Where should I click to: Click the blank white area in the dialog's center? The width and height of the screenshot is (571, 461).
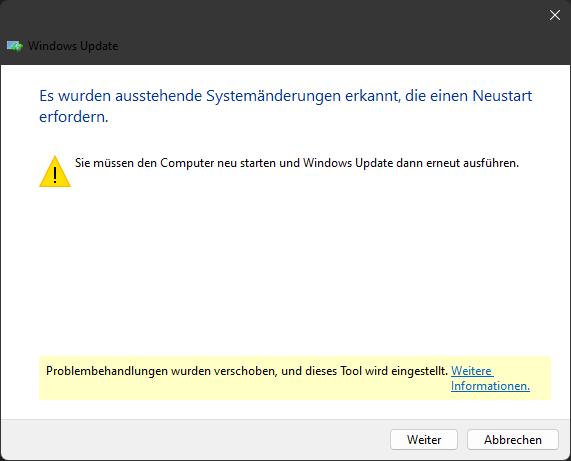pyautogui.click(x=286, y=269)
